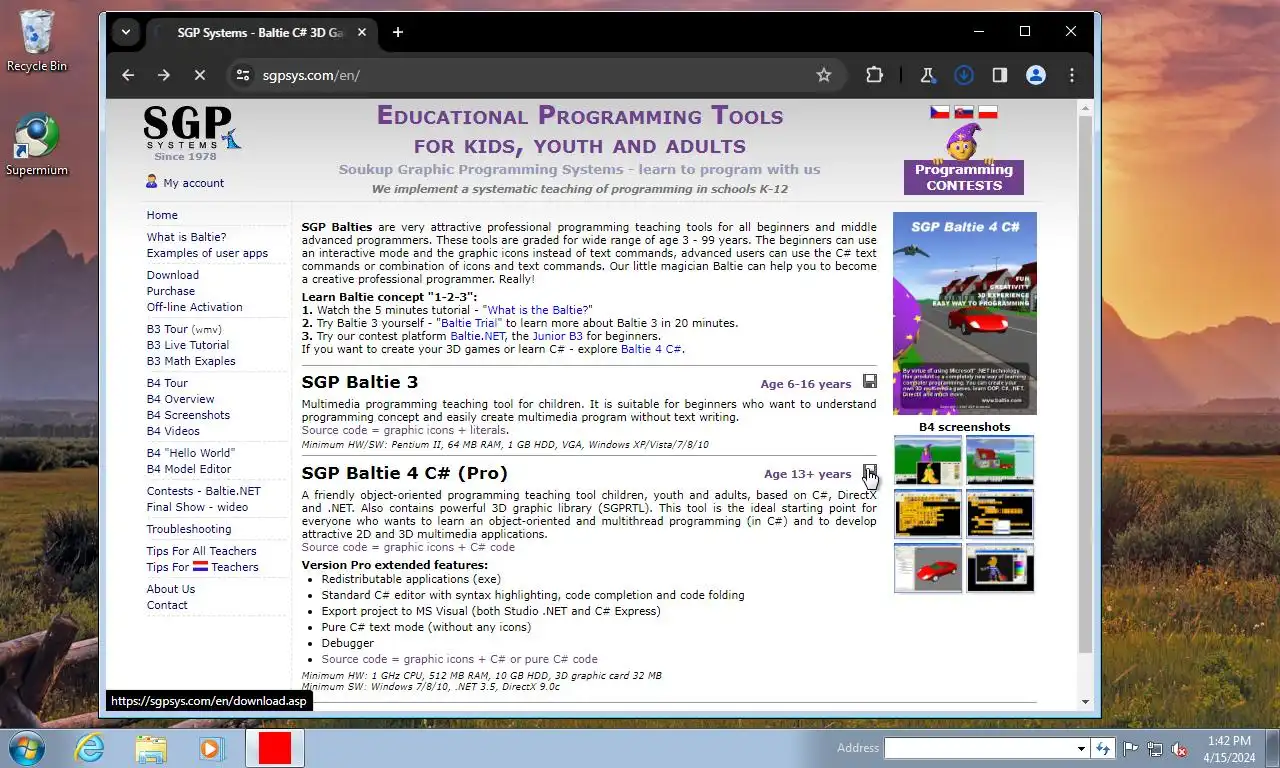Close the SGP Systems tab

click(362, 32)
